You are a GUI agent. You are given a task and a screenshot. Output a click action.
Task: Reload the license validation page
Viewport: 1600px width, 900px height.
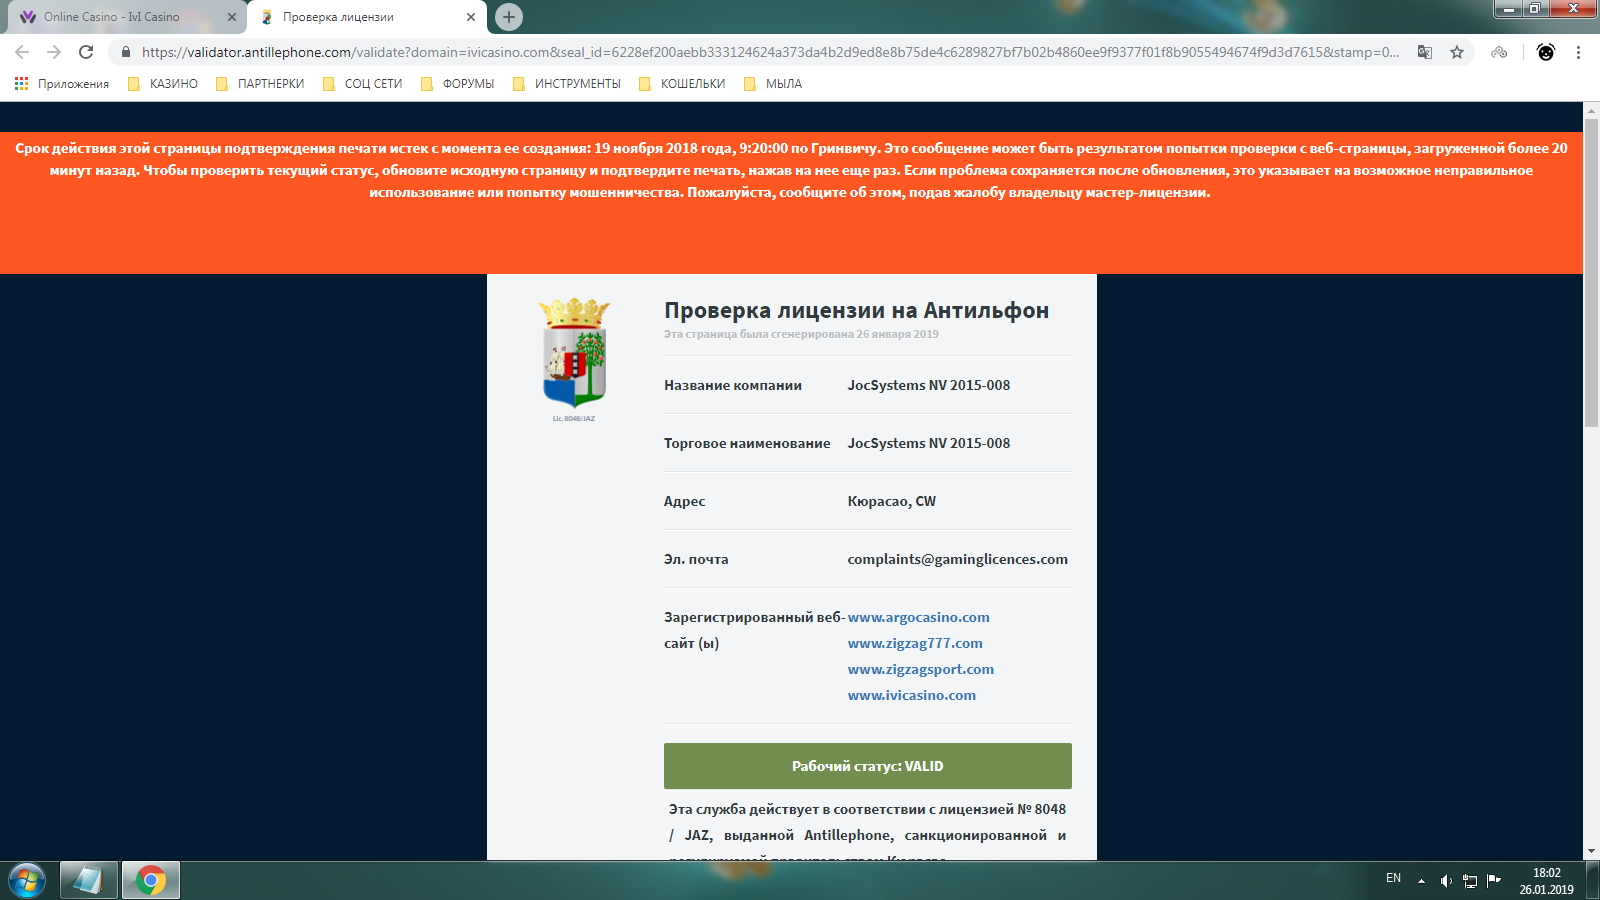pos(86,52)
